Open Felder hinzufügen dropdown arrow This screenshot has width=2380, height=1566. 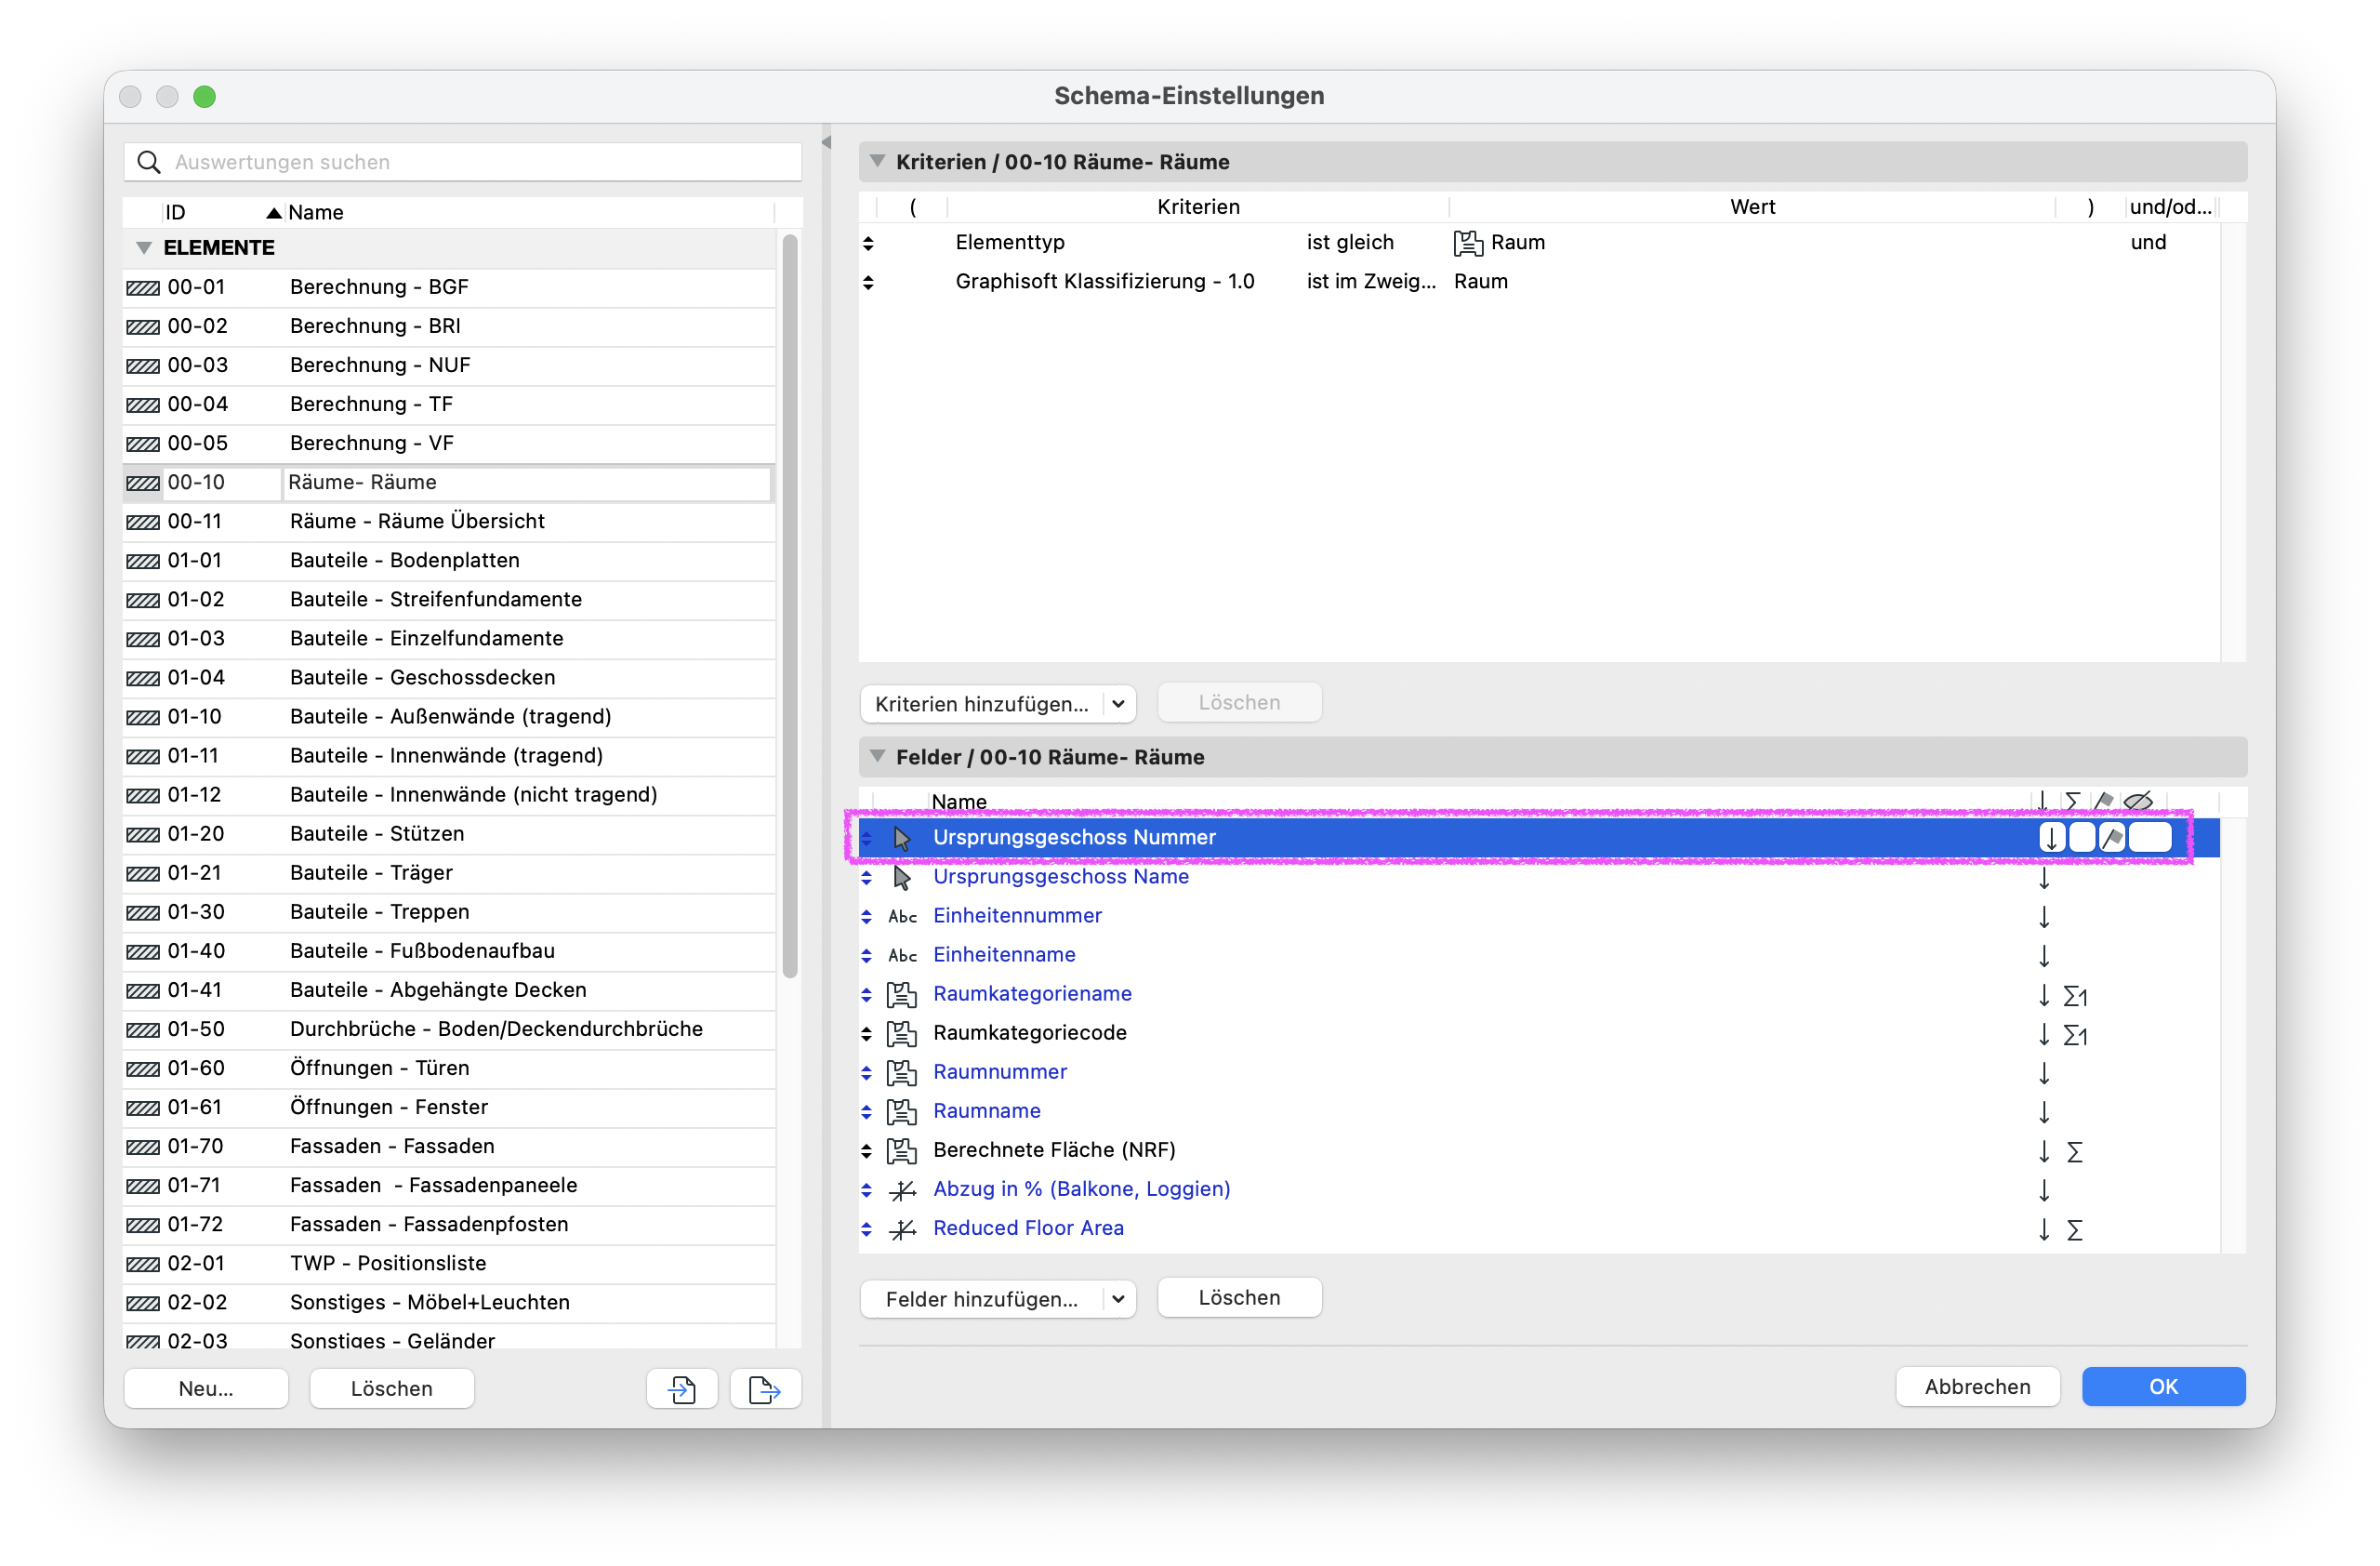[x=1118, y=1298]
